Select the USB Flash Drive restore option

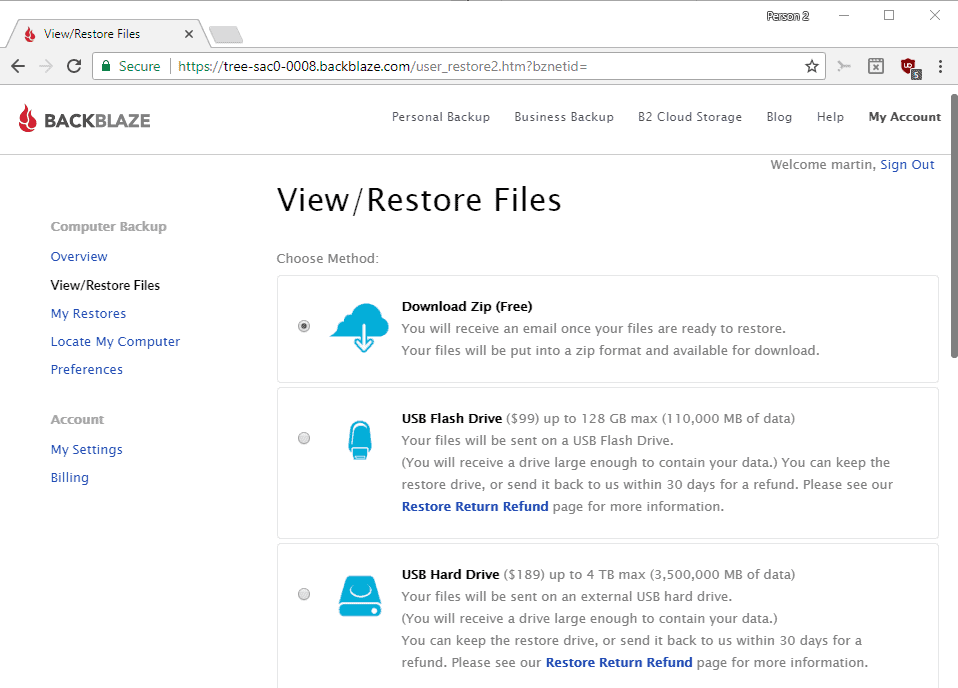(x=303, y=438)
